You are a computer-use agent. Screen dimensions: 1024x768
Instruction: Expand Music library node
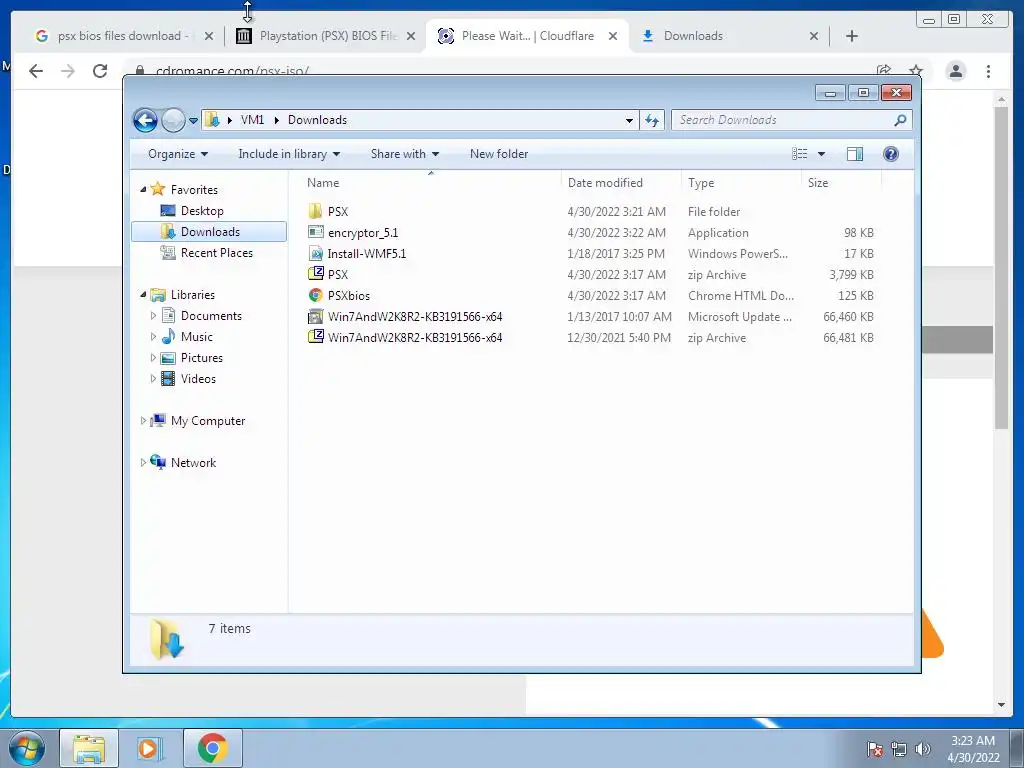tap(153, 337)
